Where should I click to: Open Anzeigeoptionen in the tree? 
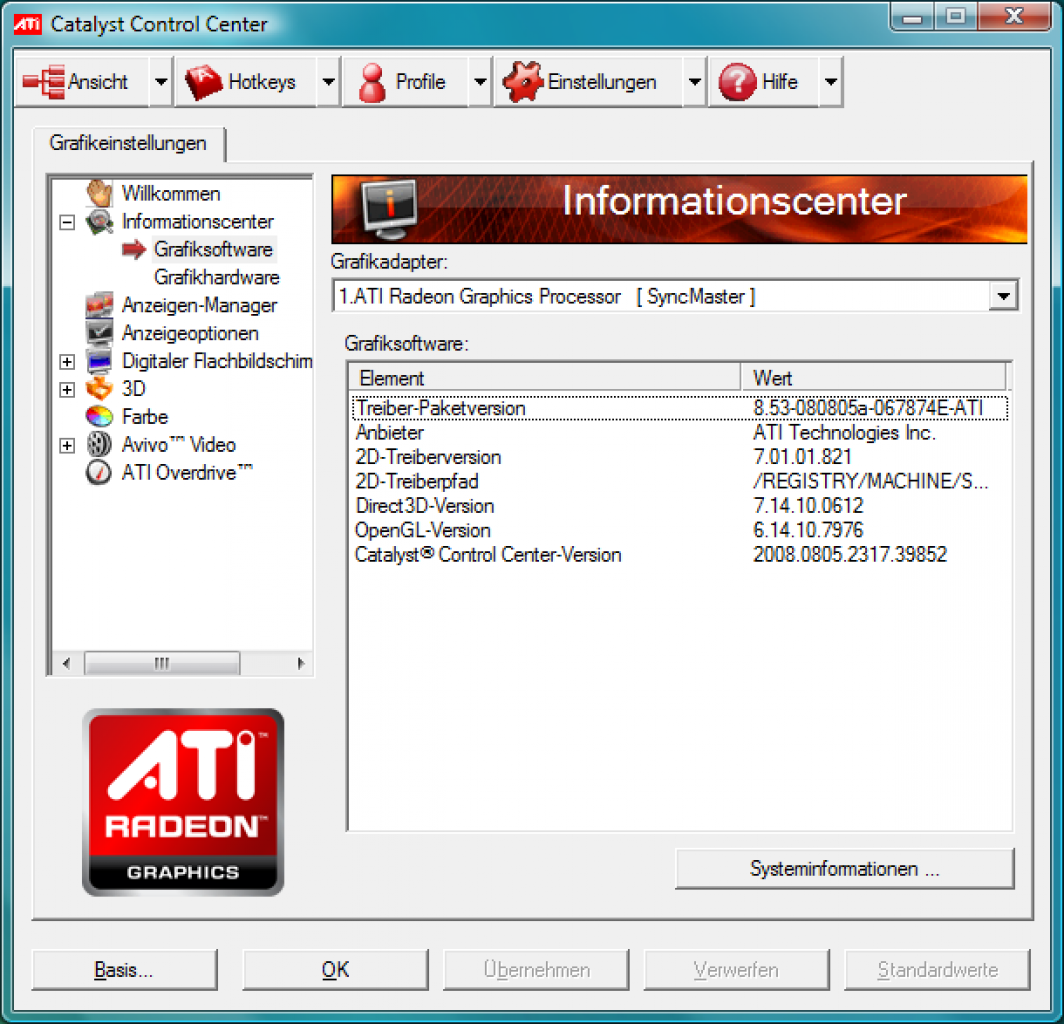(190, 333)
